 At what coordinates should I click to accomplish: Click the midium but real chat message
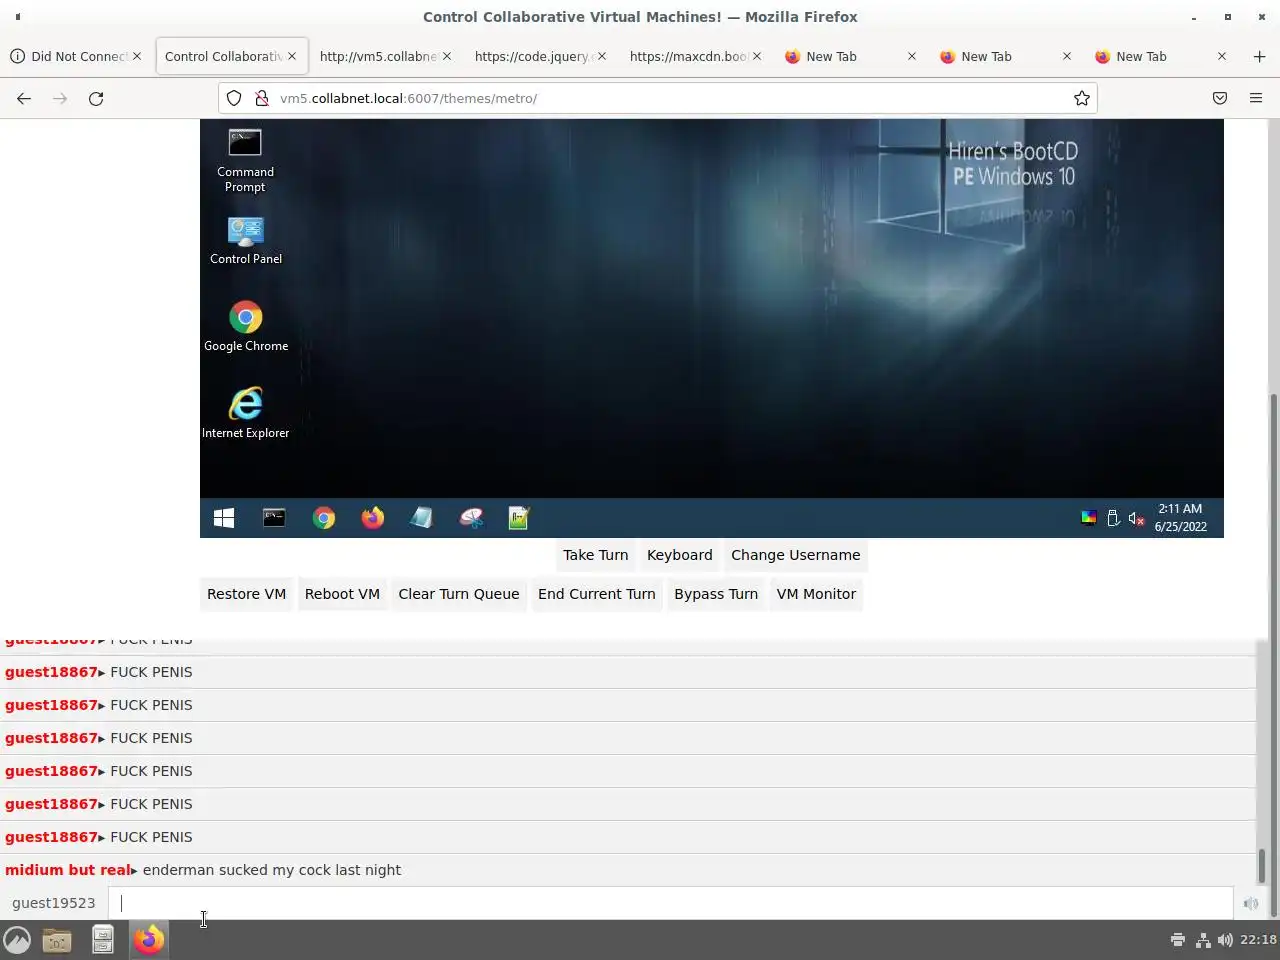pyautogui.click(x=628, y=870)
